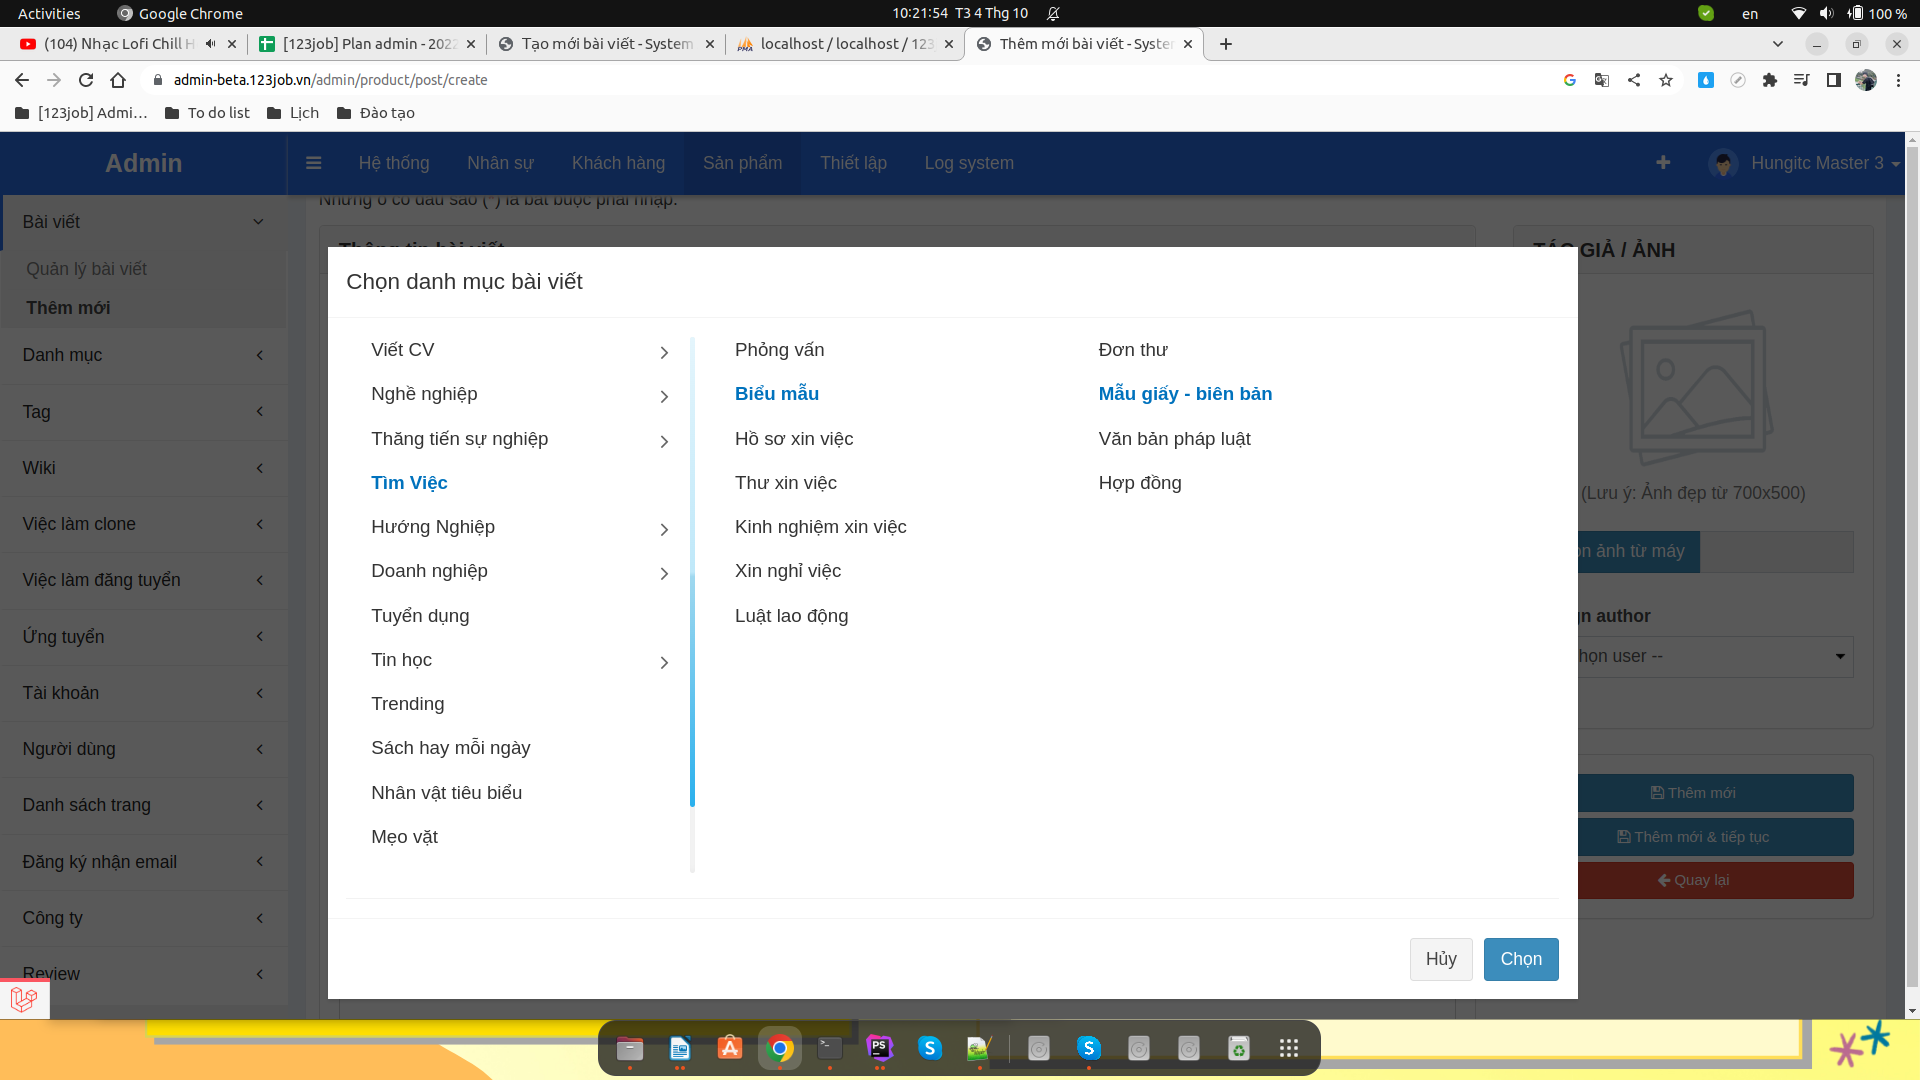Viewport: 1920px width, 1080px height.
Task: Open the Chrome extensions puzzle icon
Action: click(x=1770, y=80)
